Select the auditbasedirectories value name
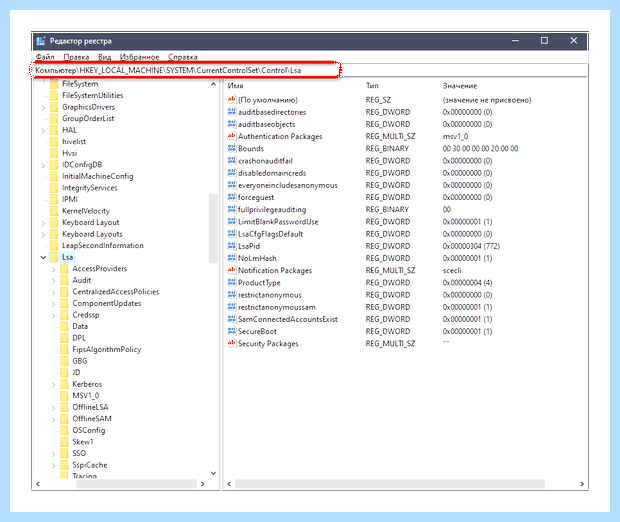The height and width of the screenshot is (522, 620). coord(272,112)
